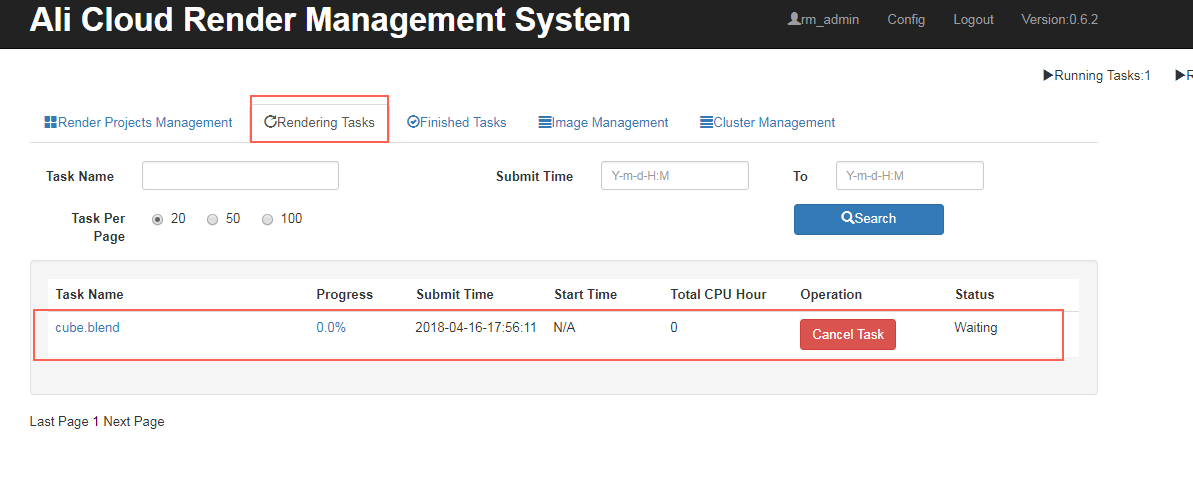Click the grid icon beside Render Projects Management

point(51,122)
